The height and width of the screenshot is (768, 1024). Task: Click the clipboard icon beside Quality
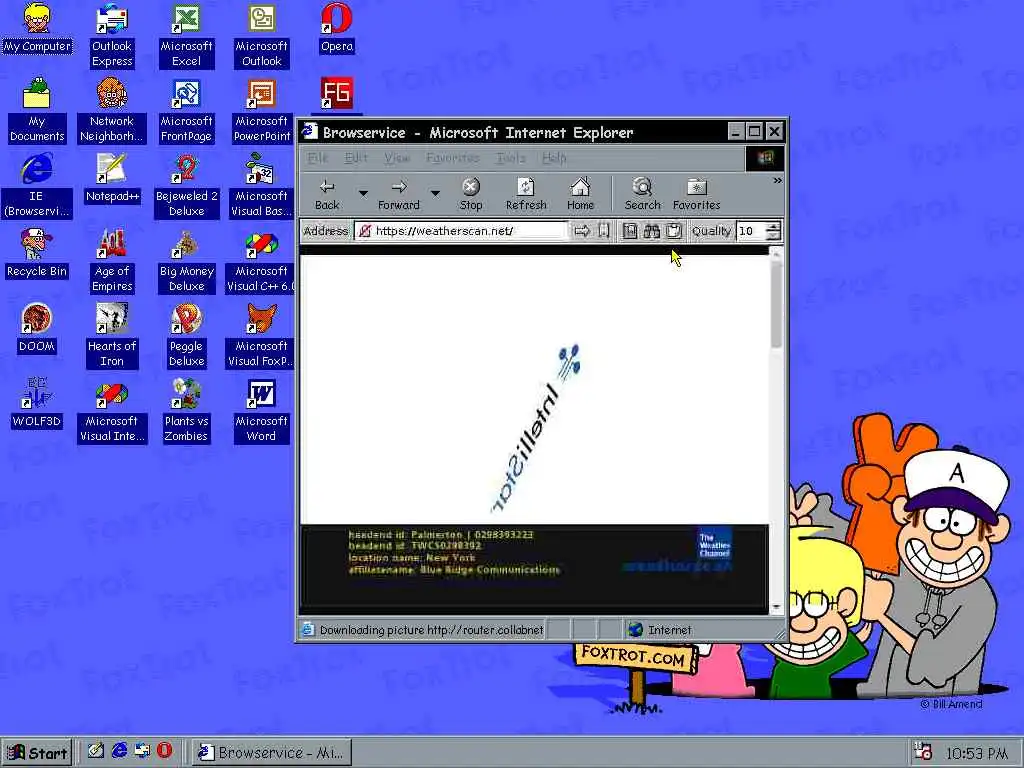[x=674, y=231]
